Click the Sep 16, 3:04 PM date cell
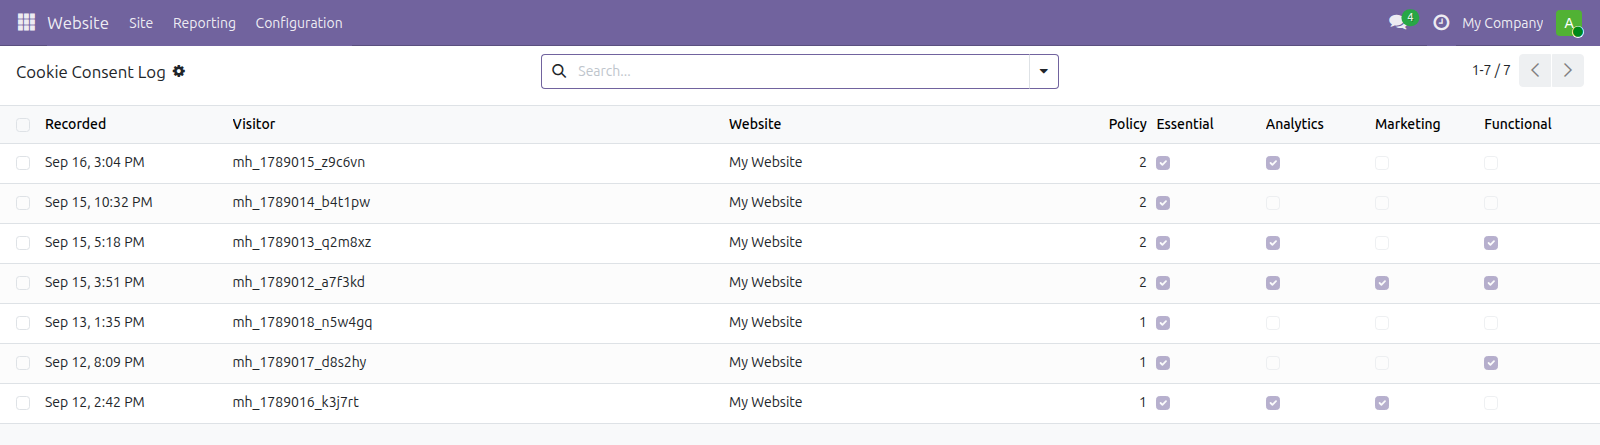 click(95, 162)
